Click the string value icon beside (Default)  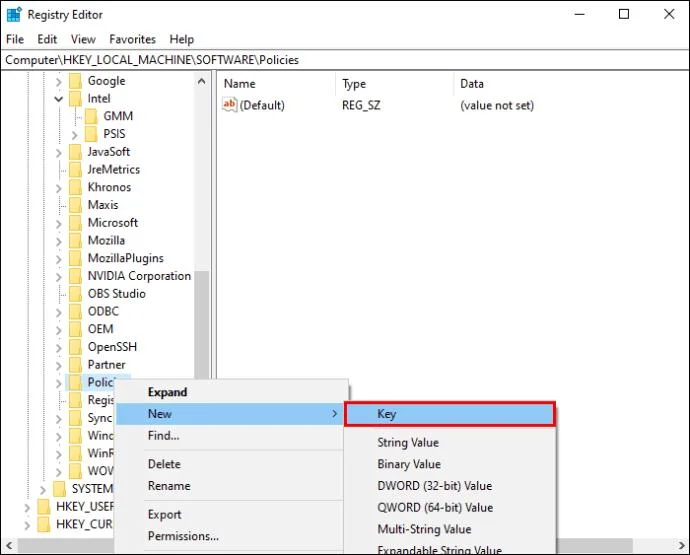230,105
